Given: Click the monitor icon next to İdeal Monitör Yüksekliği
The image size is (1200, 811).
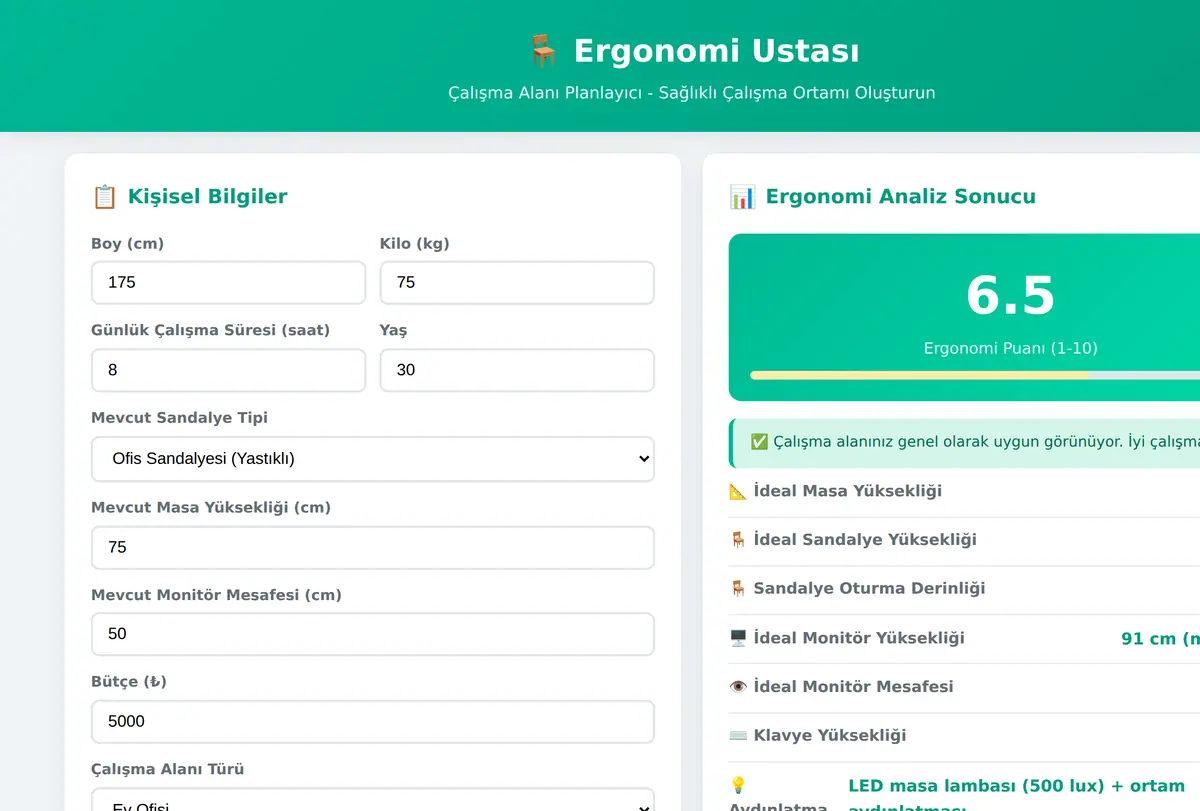Looking at the screenshot, I should (x=738, y=638).
